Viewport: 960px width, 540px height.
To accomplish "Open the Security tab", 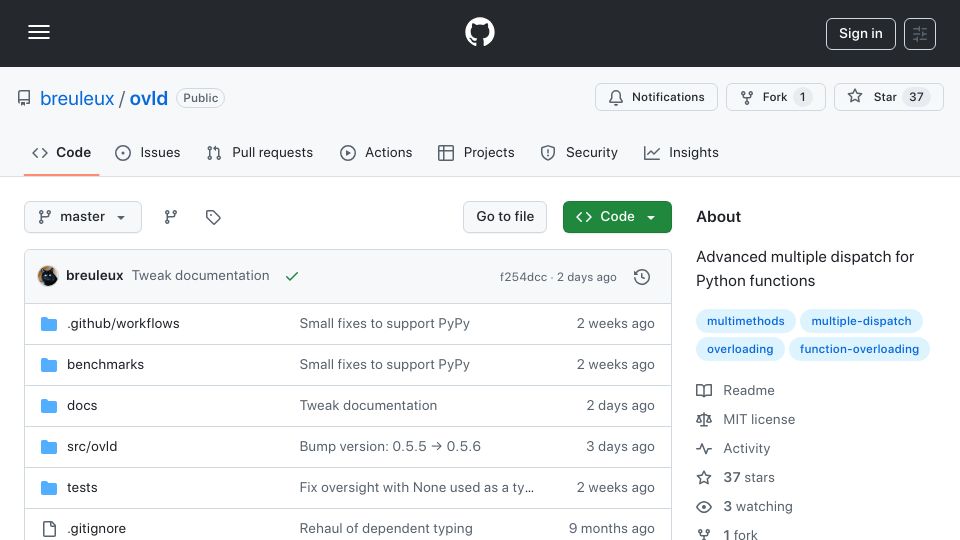I will [579, 152].
